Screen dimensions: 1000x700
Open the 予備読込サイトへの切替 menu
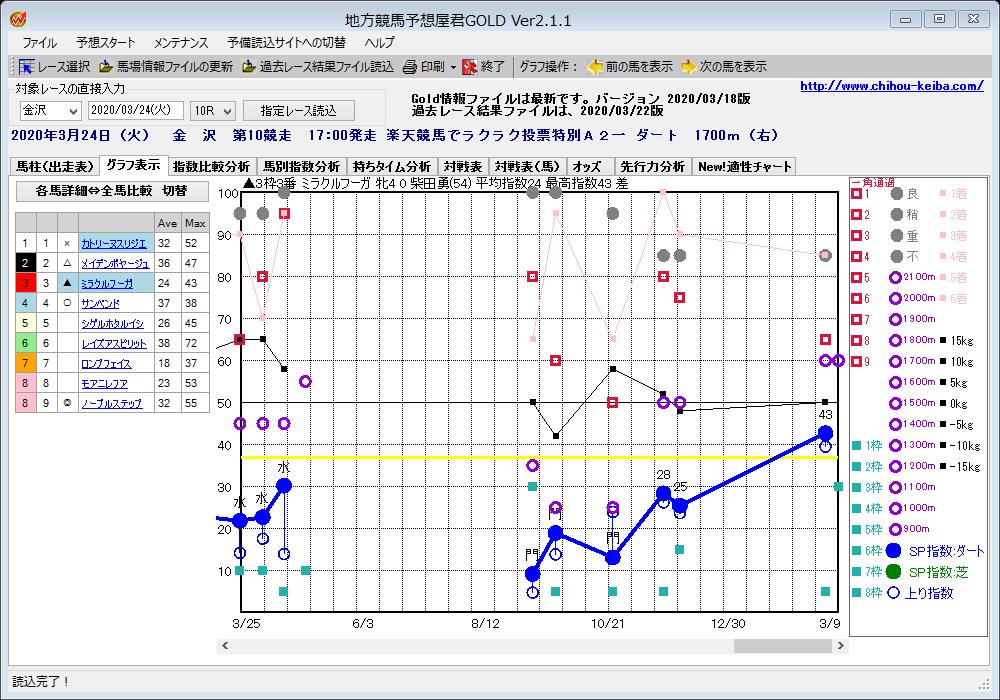coord(286,43)
